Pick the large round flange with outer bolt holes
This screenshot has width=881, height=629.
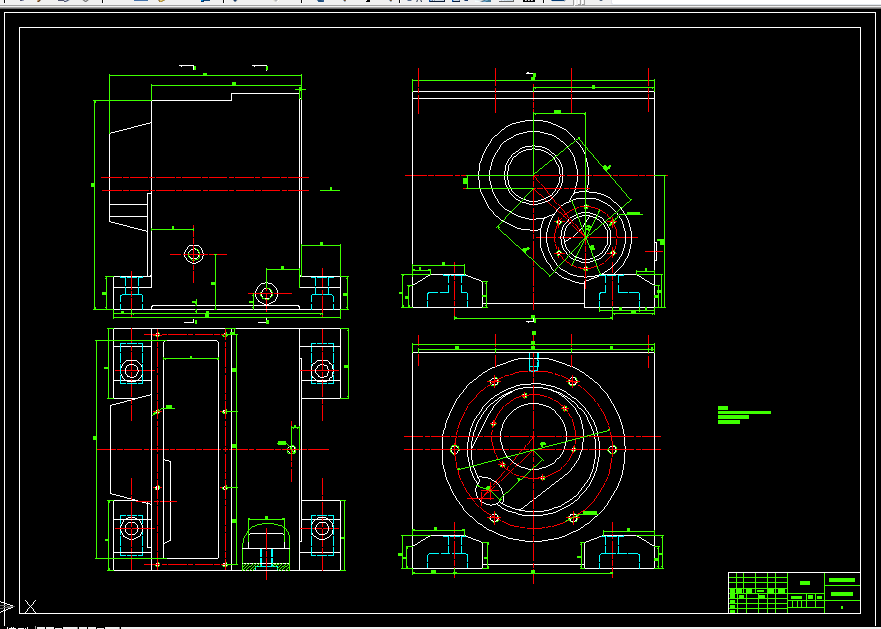click(x=533, y=449)
